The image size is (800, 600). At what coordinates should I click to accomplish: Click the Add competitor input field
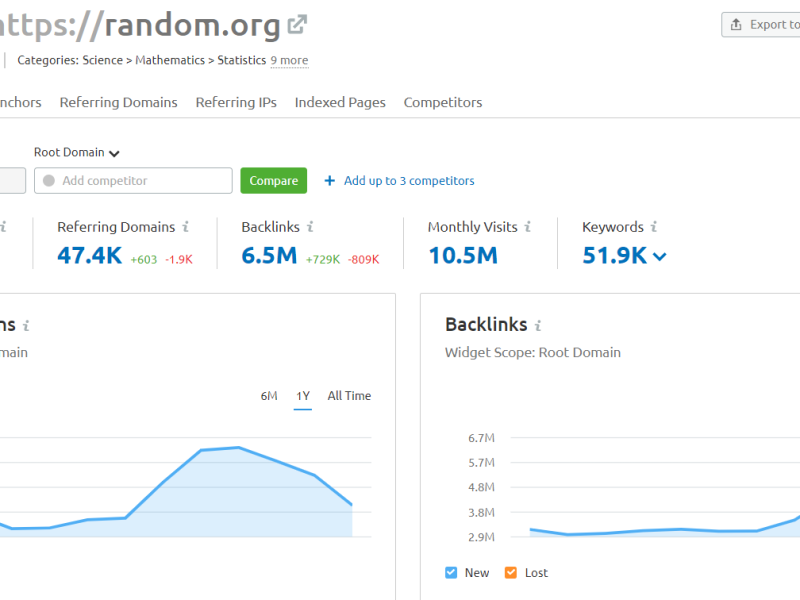point(134,181)
